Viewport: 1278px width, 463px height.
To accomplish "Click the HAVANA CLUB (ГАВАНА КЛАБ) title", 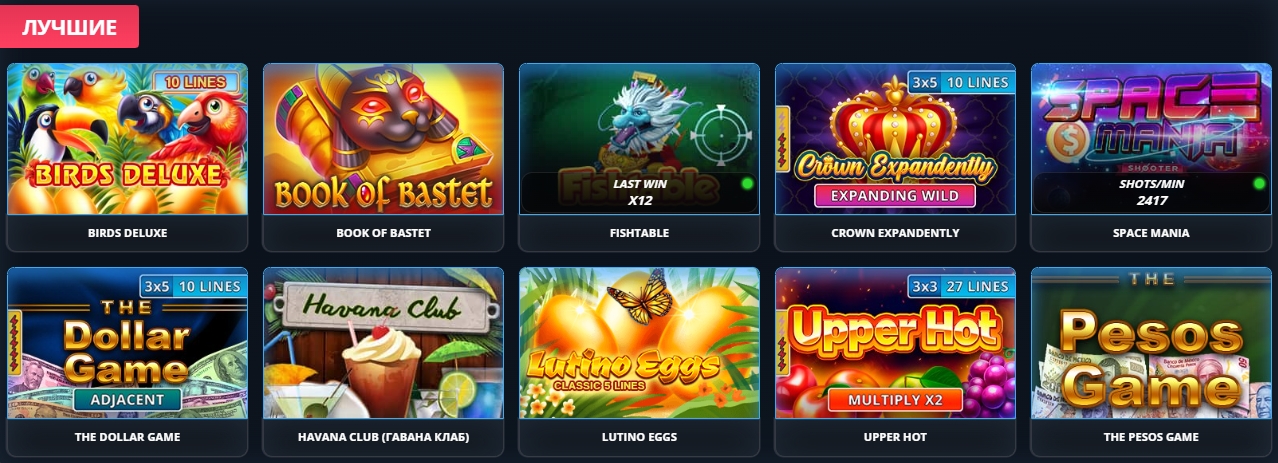I will [x=383, y=437].
